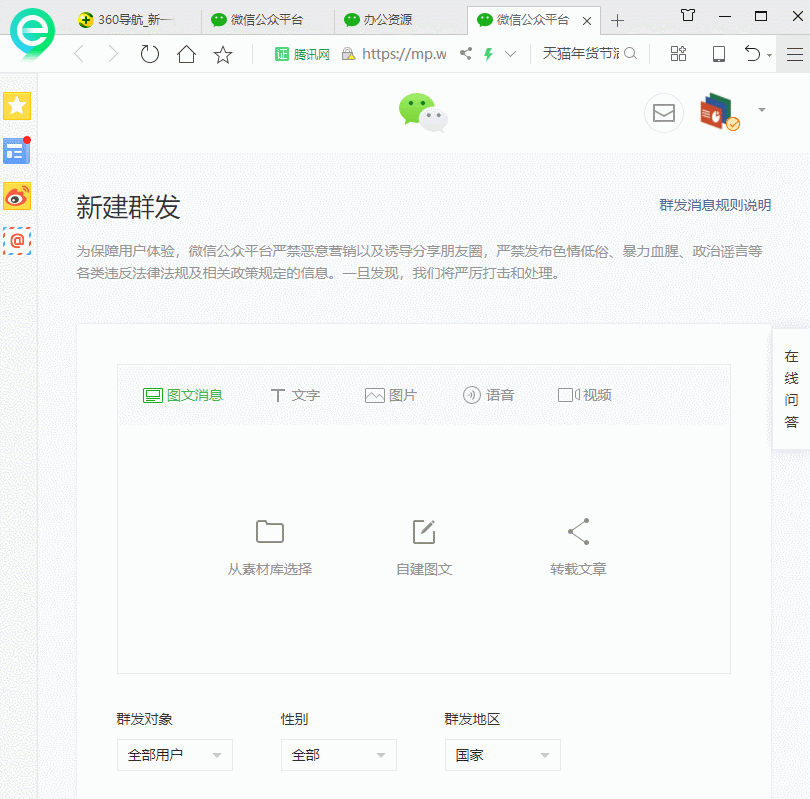Open the 群发地区 国家 dropdown
Screen dimensions: 810x799
tap(502, 755)
